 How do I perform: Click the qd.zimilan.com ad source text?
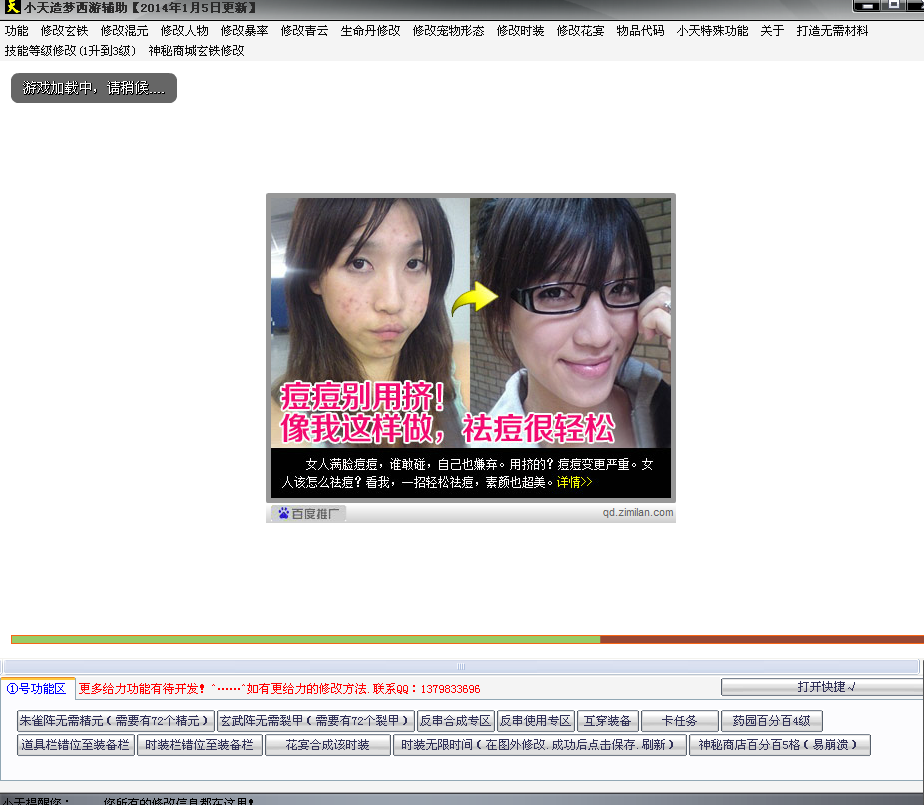tap(638, 512)
